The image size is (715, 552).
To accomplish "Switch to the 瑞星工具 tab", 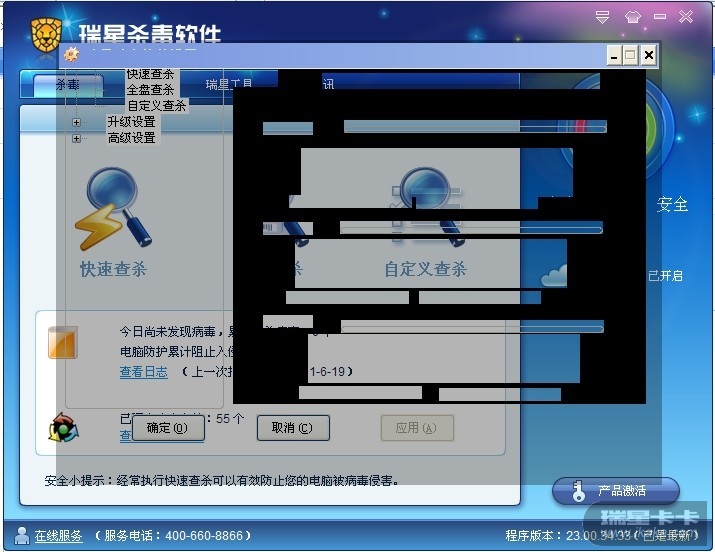I will (229, 84).
